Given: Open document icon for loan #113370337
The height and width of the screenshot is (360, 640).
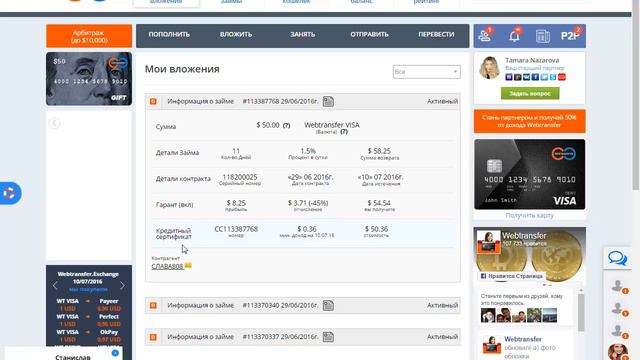Looking at the screenshot, I should [x=328, y=337].
